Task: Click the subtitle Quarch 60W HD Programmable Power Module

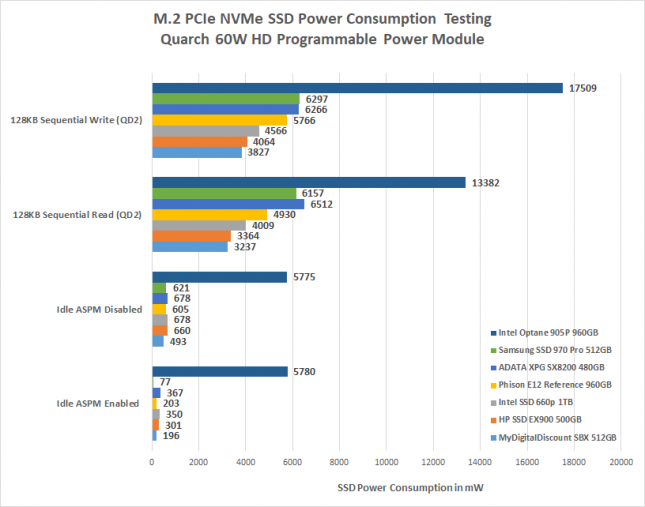Action: 322,39
